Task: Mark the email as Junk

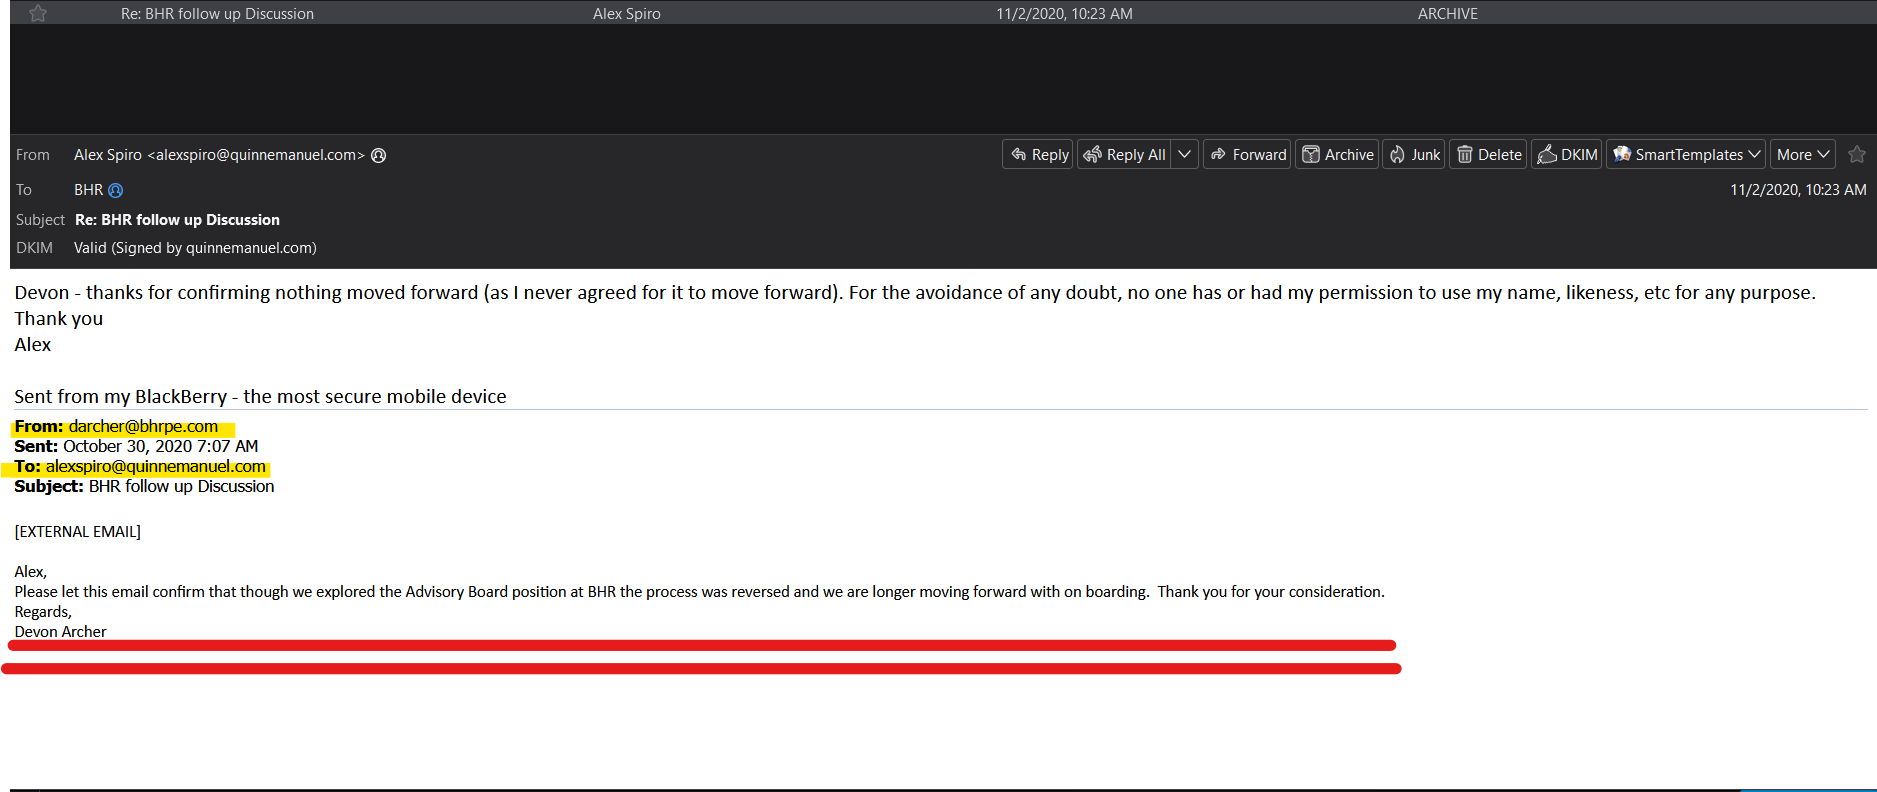Action: [x=1414, y=155]
